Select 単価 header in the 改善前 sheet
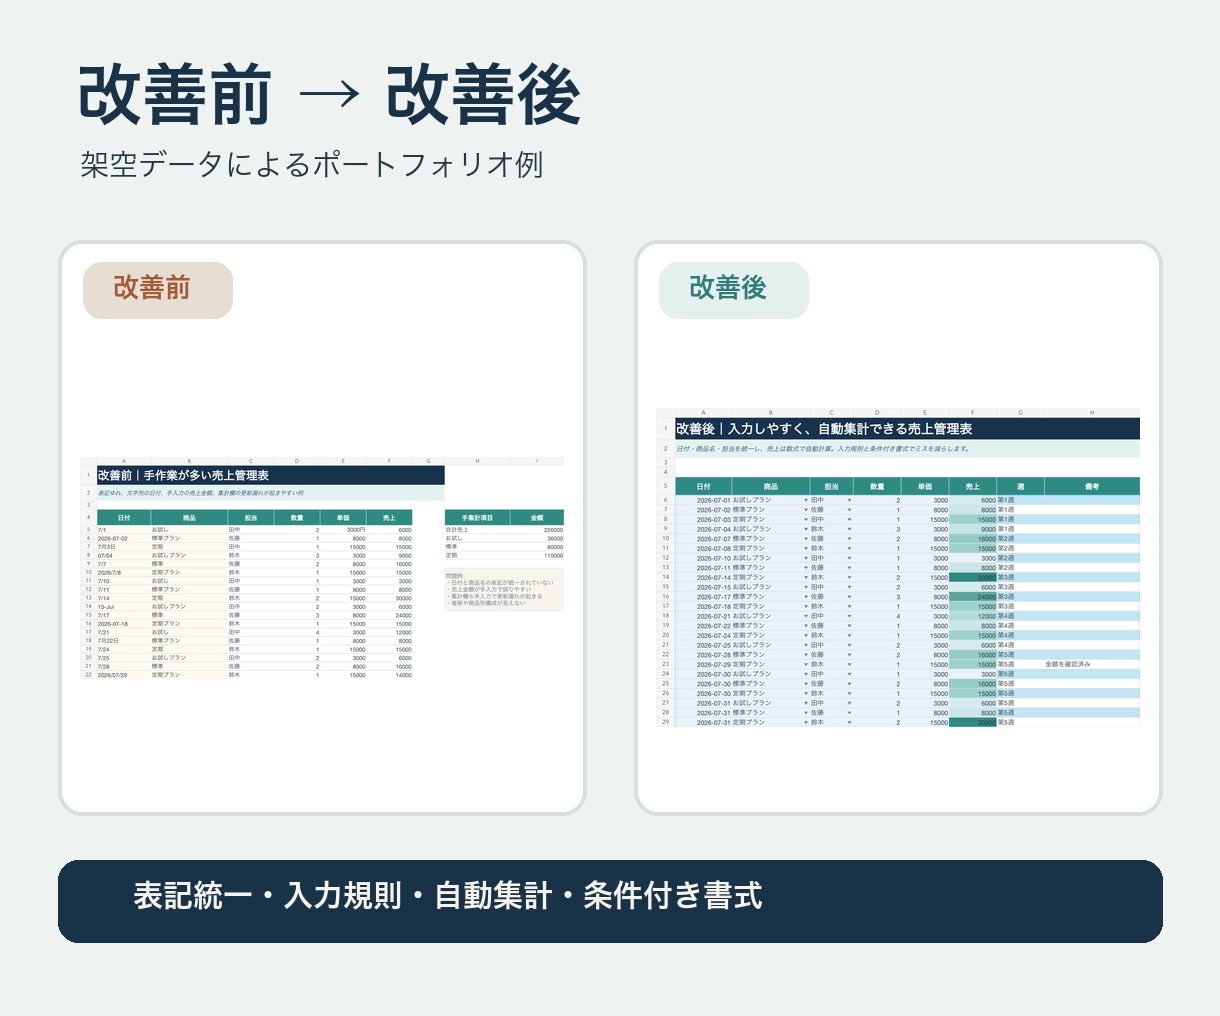Viewport: 1220px width, 1016px height. 343,518
